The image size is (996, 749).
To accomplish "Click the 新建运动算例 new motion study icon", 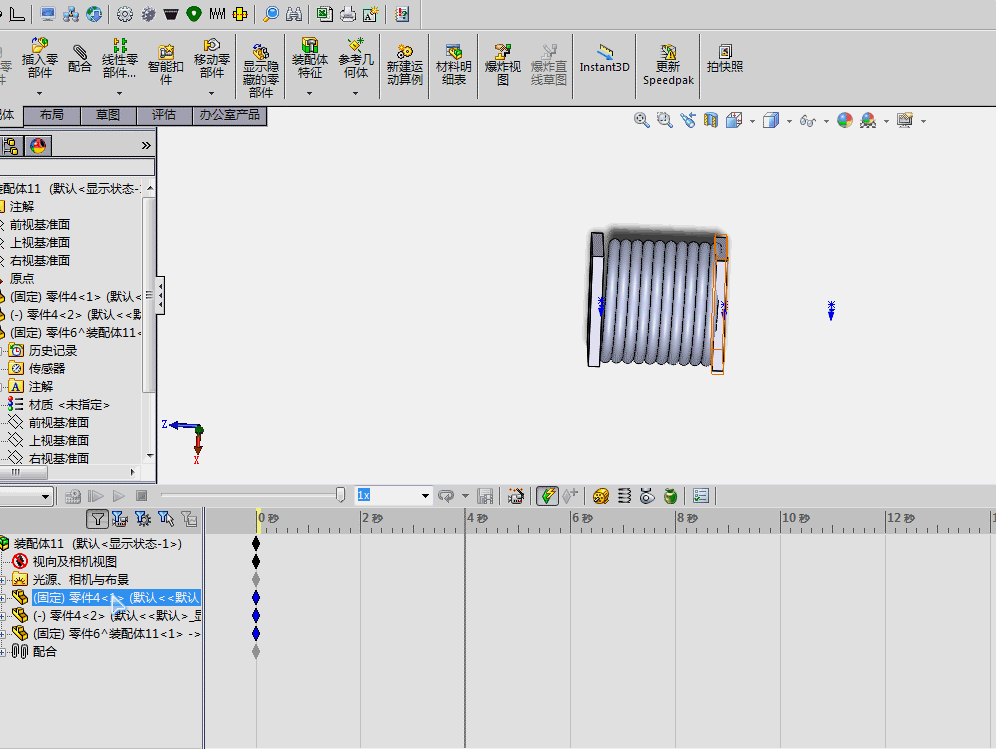I will click(405, 65).
